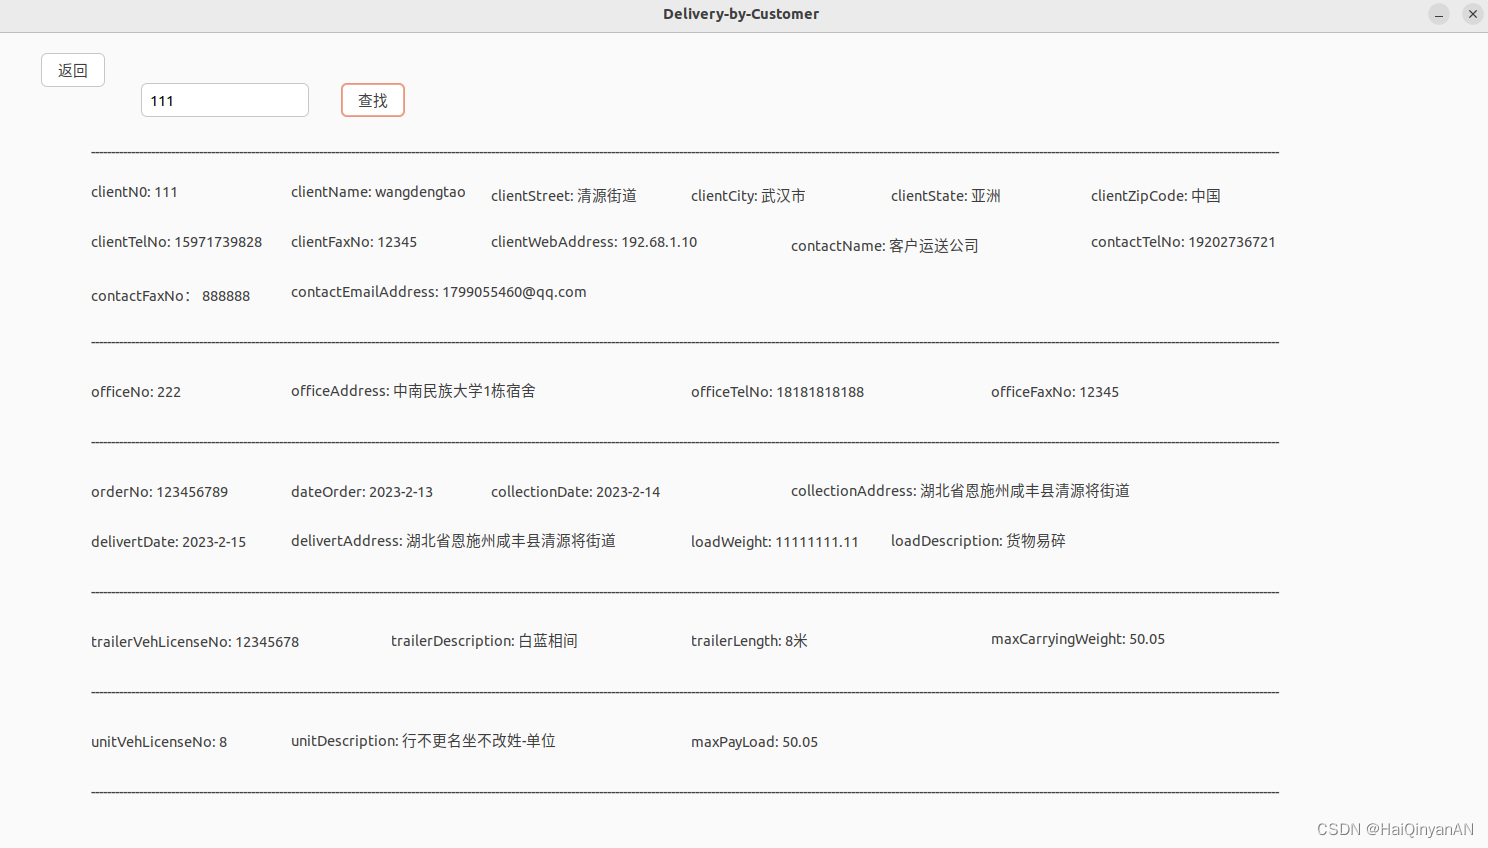Select the deliveryDate 2023-2-15 label
This screenshot has height=848, width=1488.
click(168, 541)
